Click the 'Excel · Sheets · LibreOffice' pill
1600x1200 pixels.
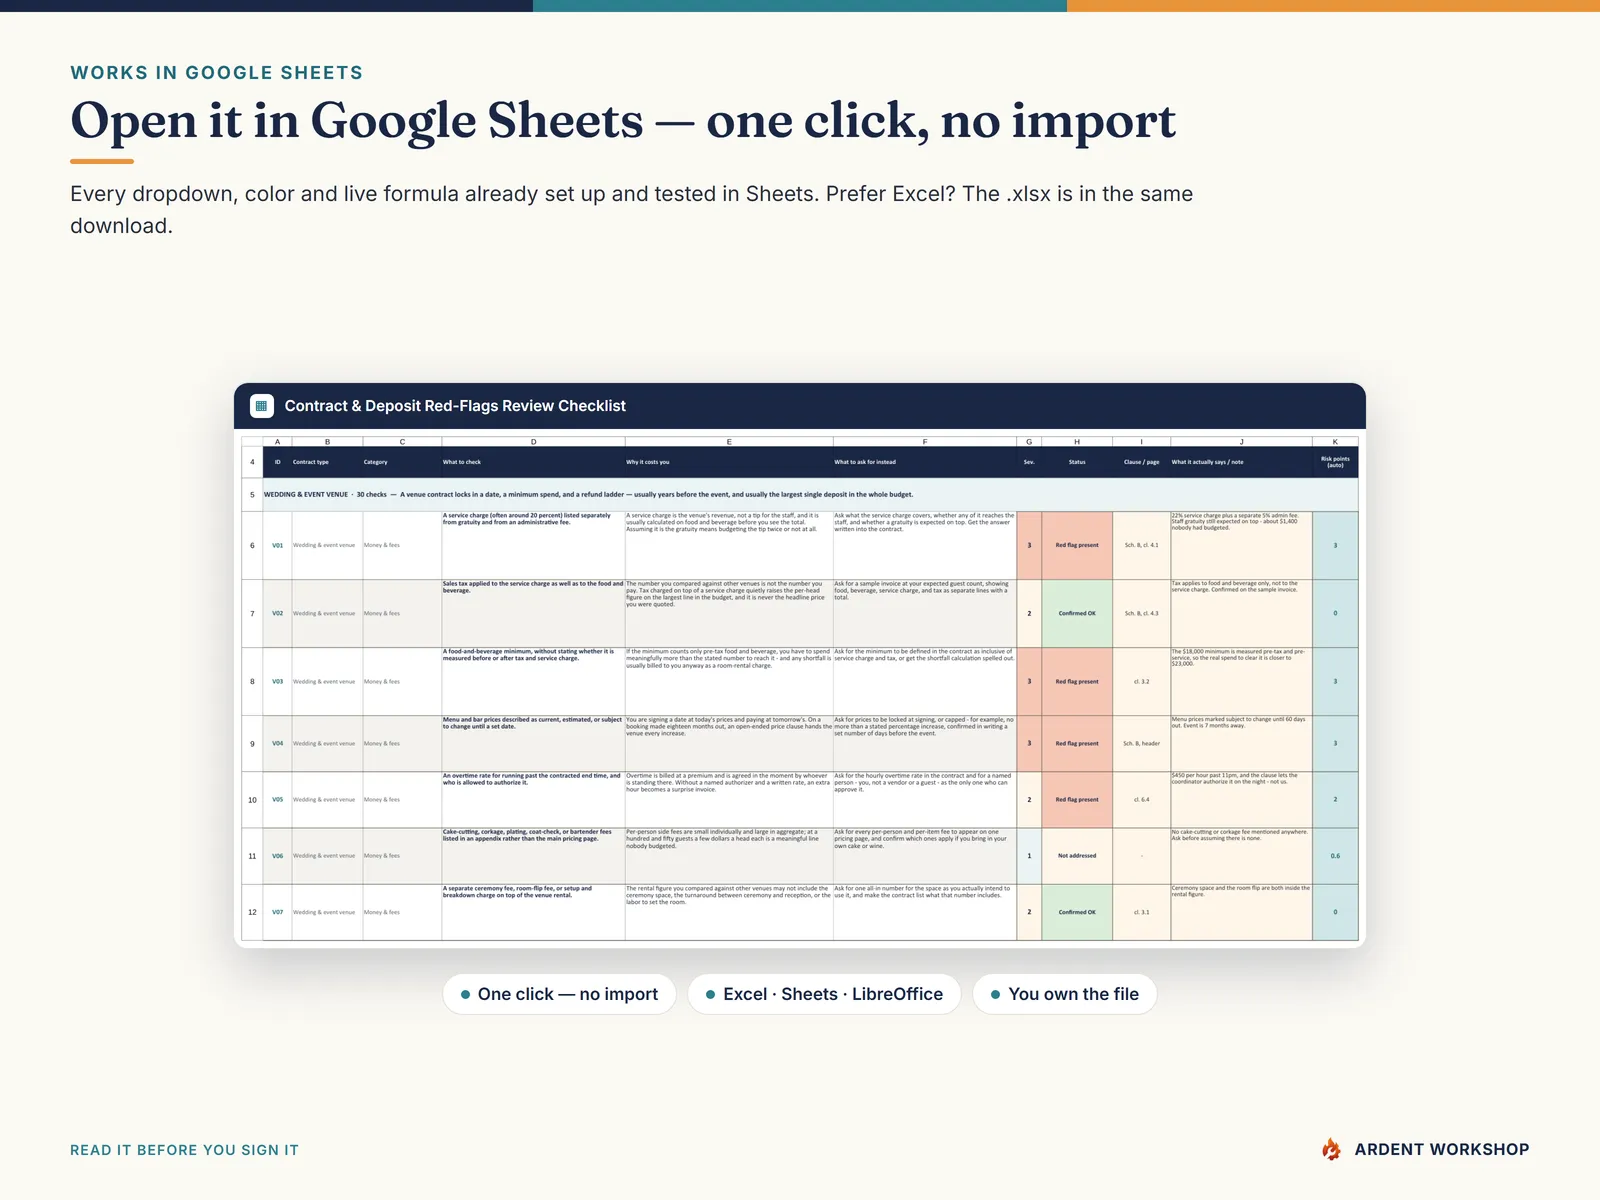824,994
